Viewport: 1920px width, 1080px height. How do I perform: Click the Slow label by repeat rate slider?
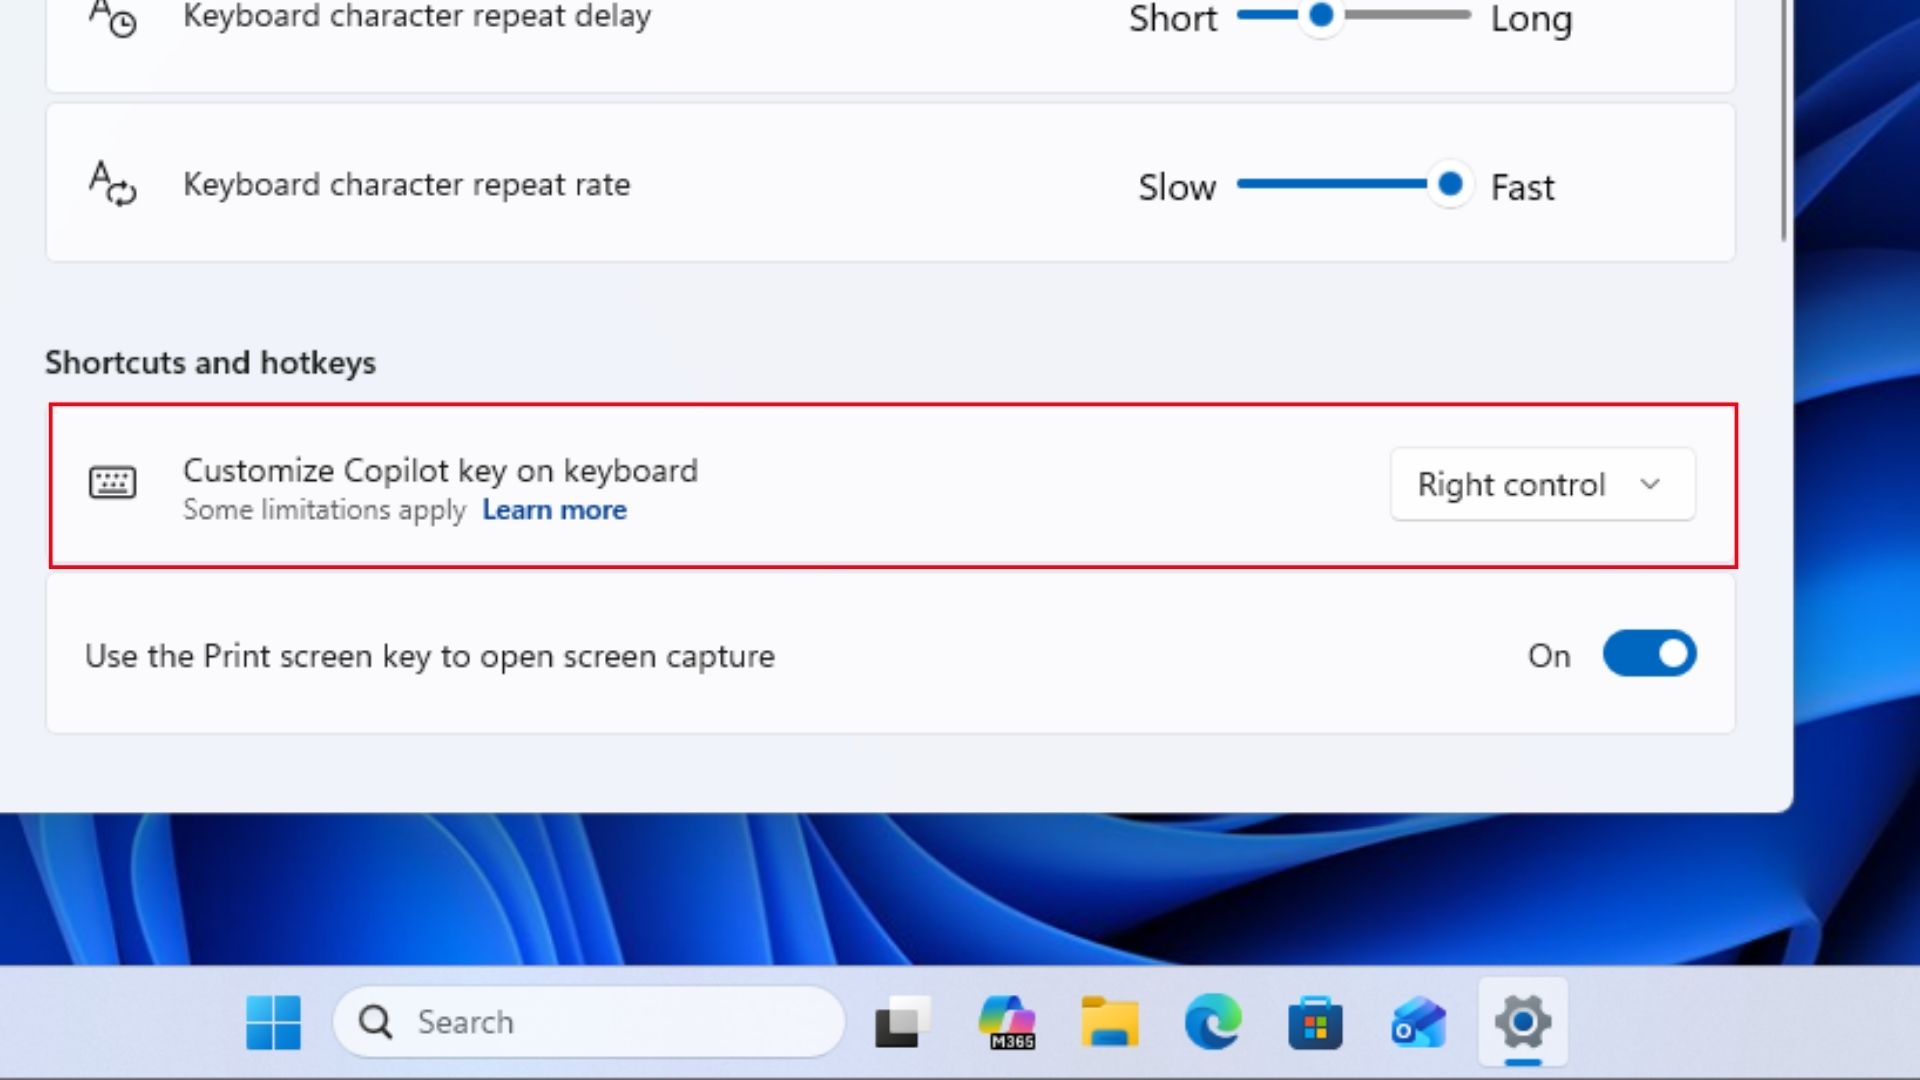[x=1177, y=187]
